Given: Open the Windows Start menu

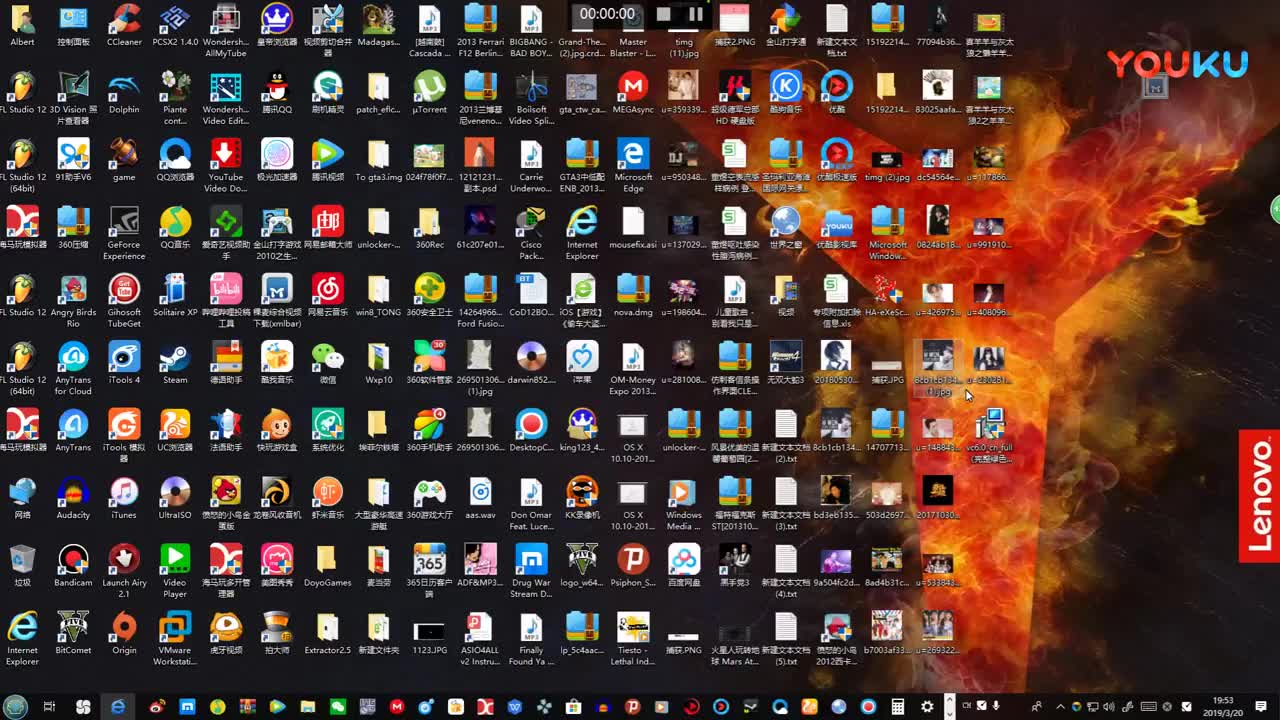Looking at the screenshot, I should pyautogui.click(x=15, y=706).
